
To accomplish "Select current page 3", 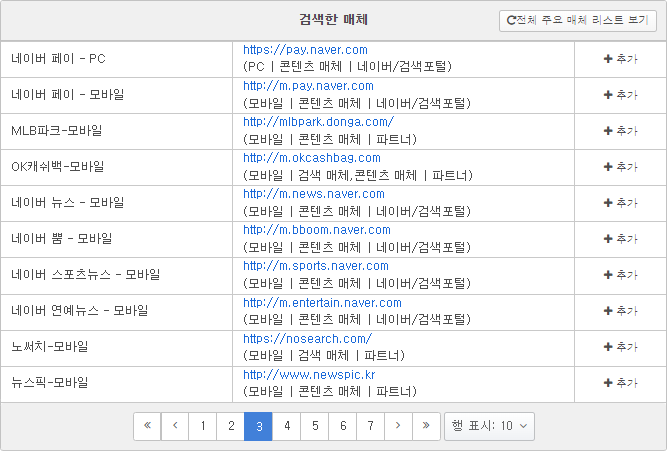I will 259,426.
